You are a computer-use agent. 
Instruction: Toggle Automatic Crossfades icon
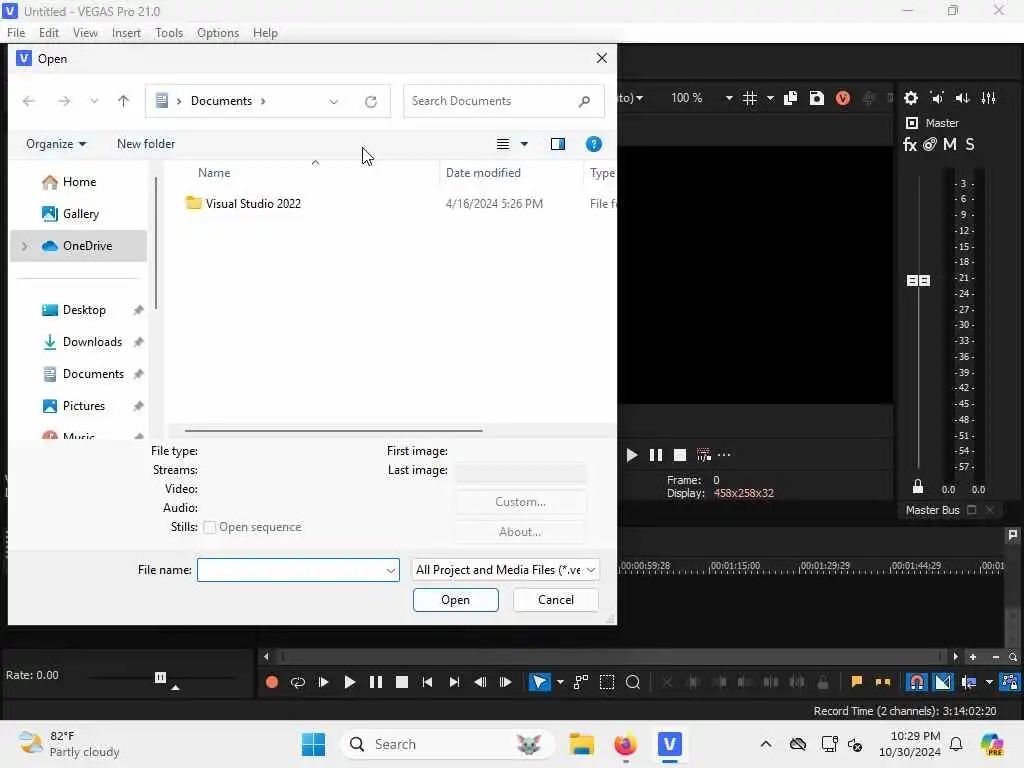point(943,682)
